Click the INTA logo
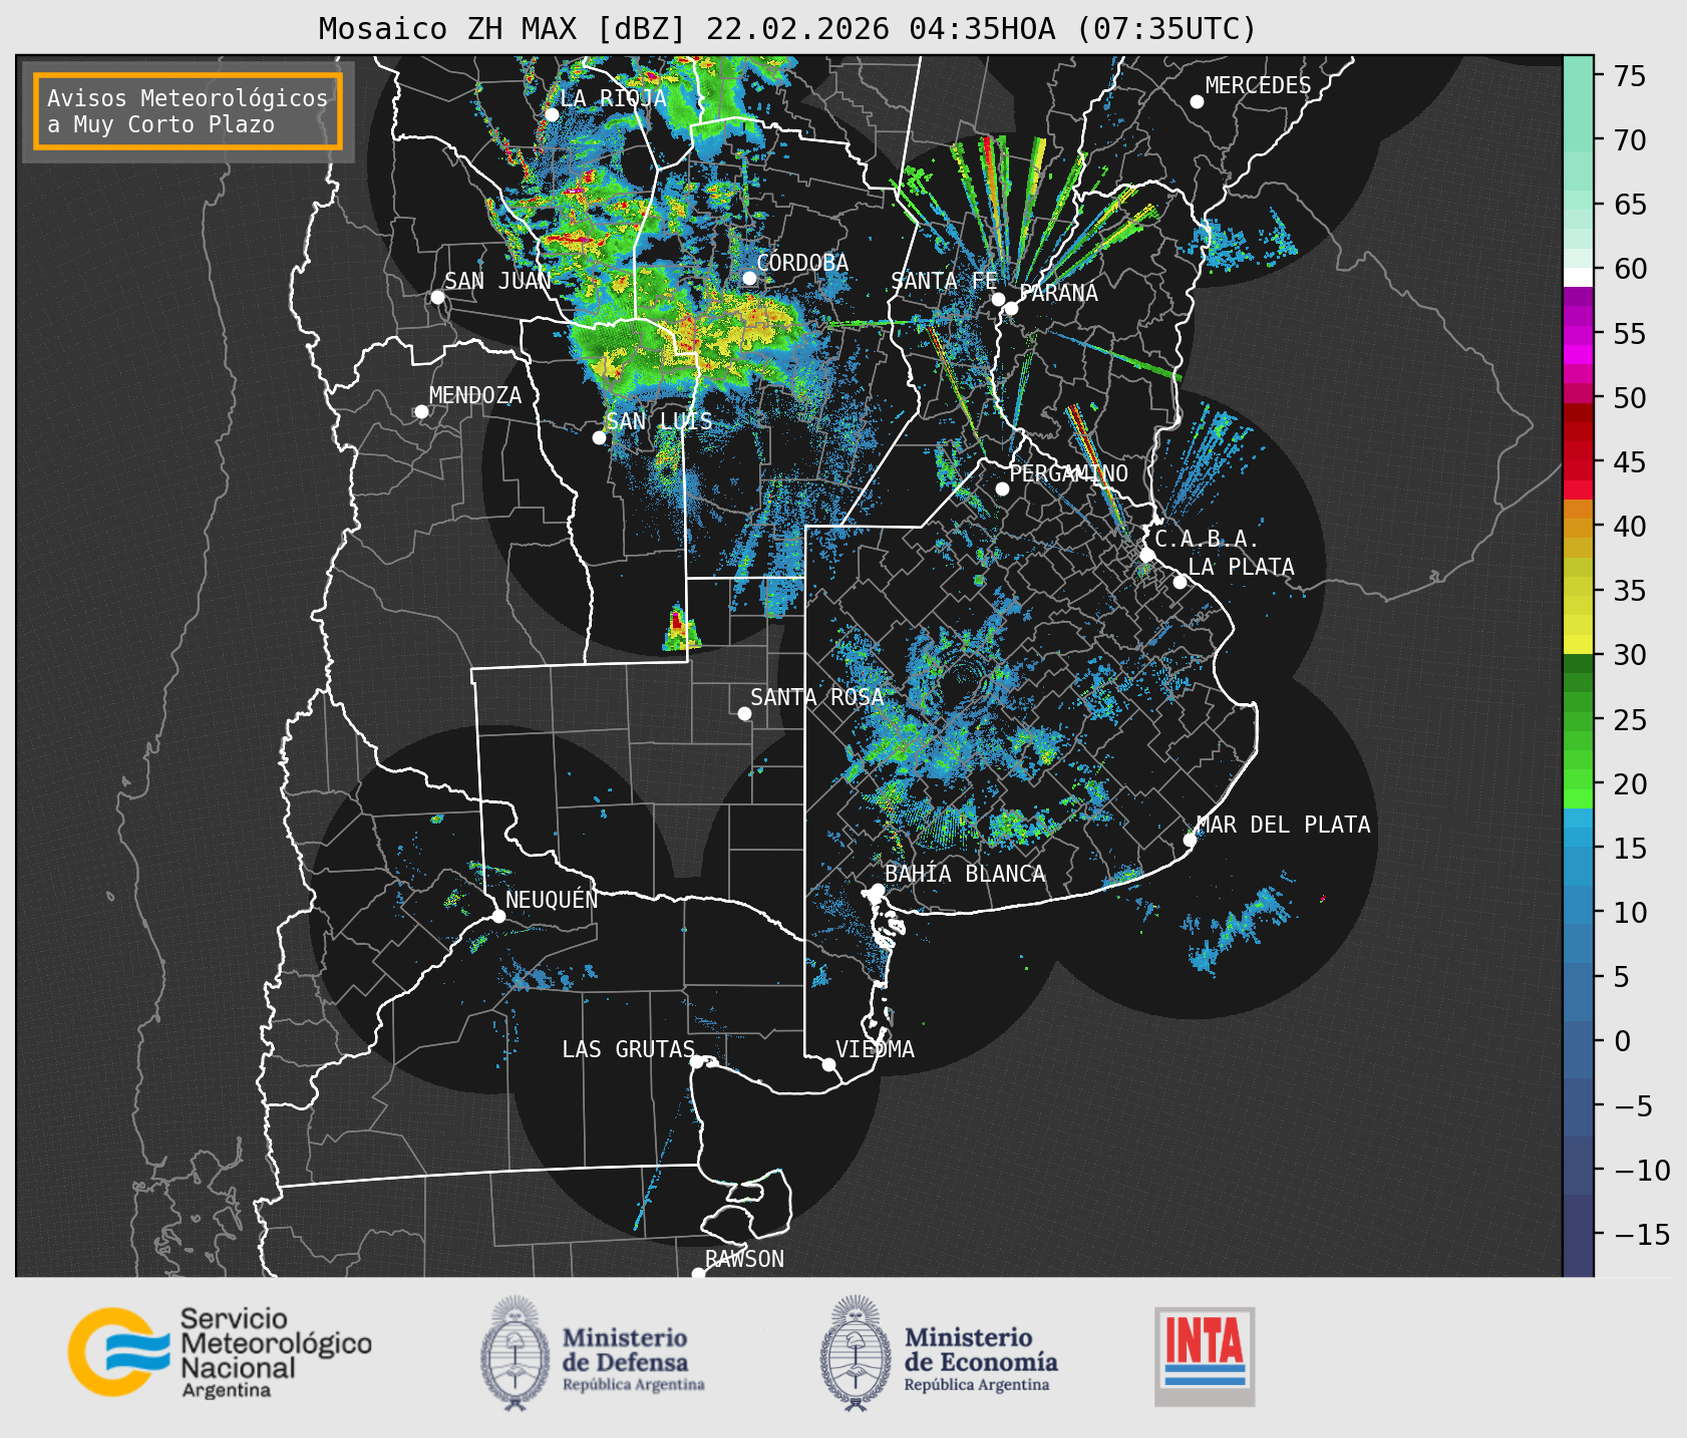Viewport: 1687px width, 1438px height. coord(1205,1356)
